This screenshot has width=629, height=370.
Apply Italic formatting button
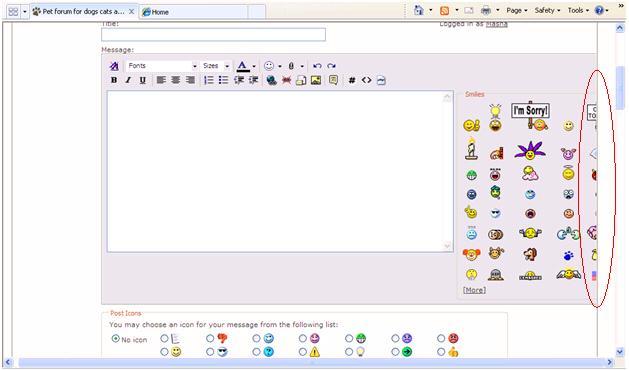tap(128, 80)
